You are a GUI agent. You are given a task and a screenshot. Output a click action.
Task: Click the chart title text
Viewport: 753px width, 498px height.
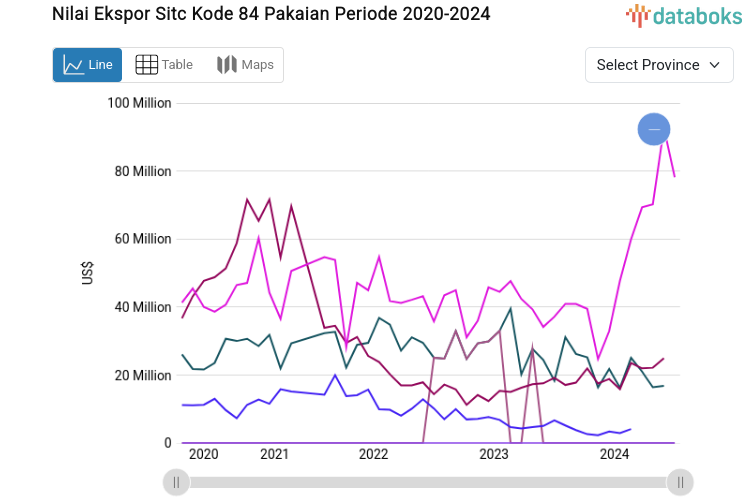tap(270, 15)
